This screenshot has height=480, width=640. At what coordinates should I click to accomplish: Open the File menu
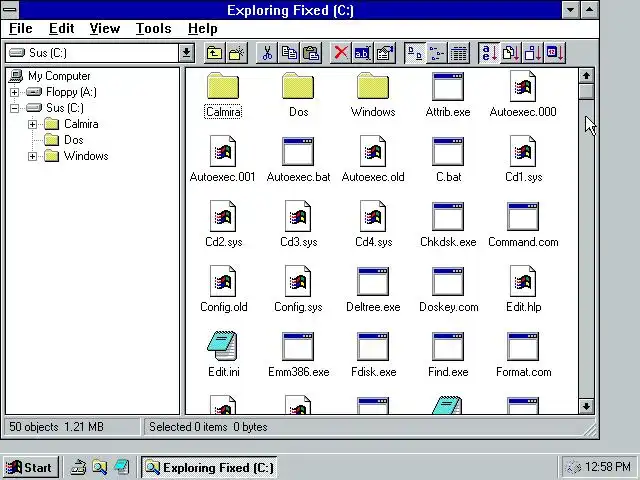(20, 29)
